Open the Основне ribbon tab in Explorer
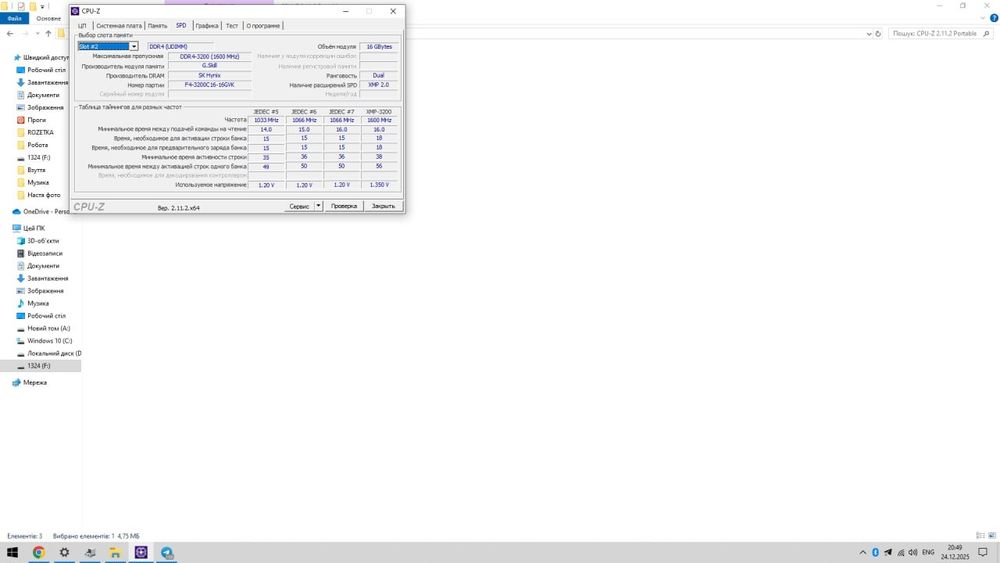This screenshot has height=563, width=1000. coord(48,18)
